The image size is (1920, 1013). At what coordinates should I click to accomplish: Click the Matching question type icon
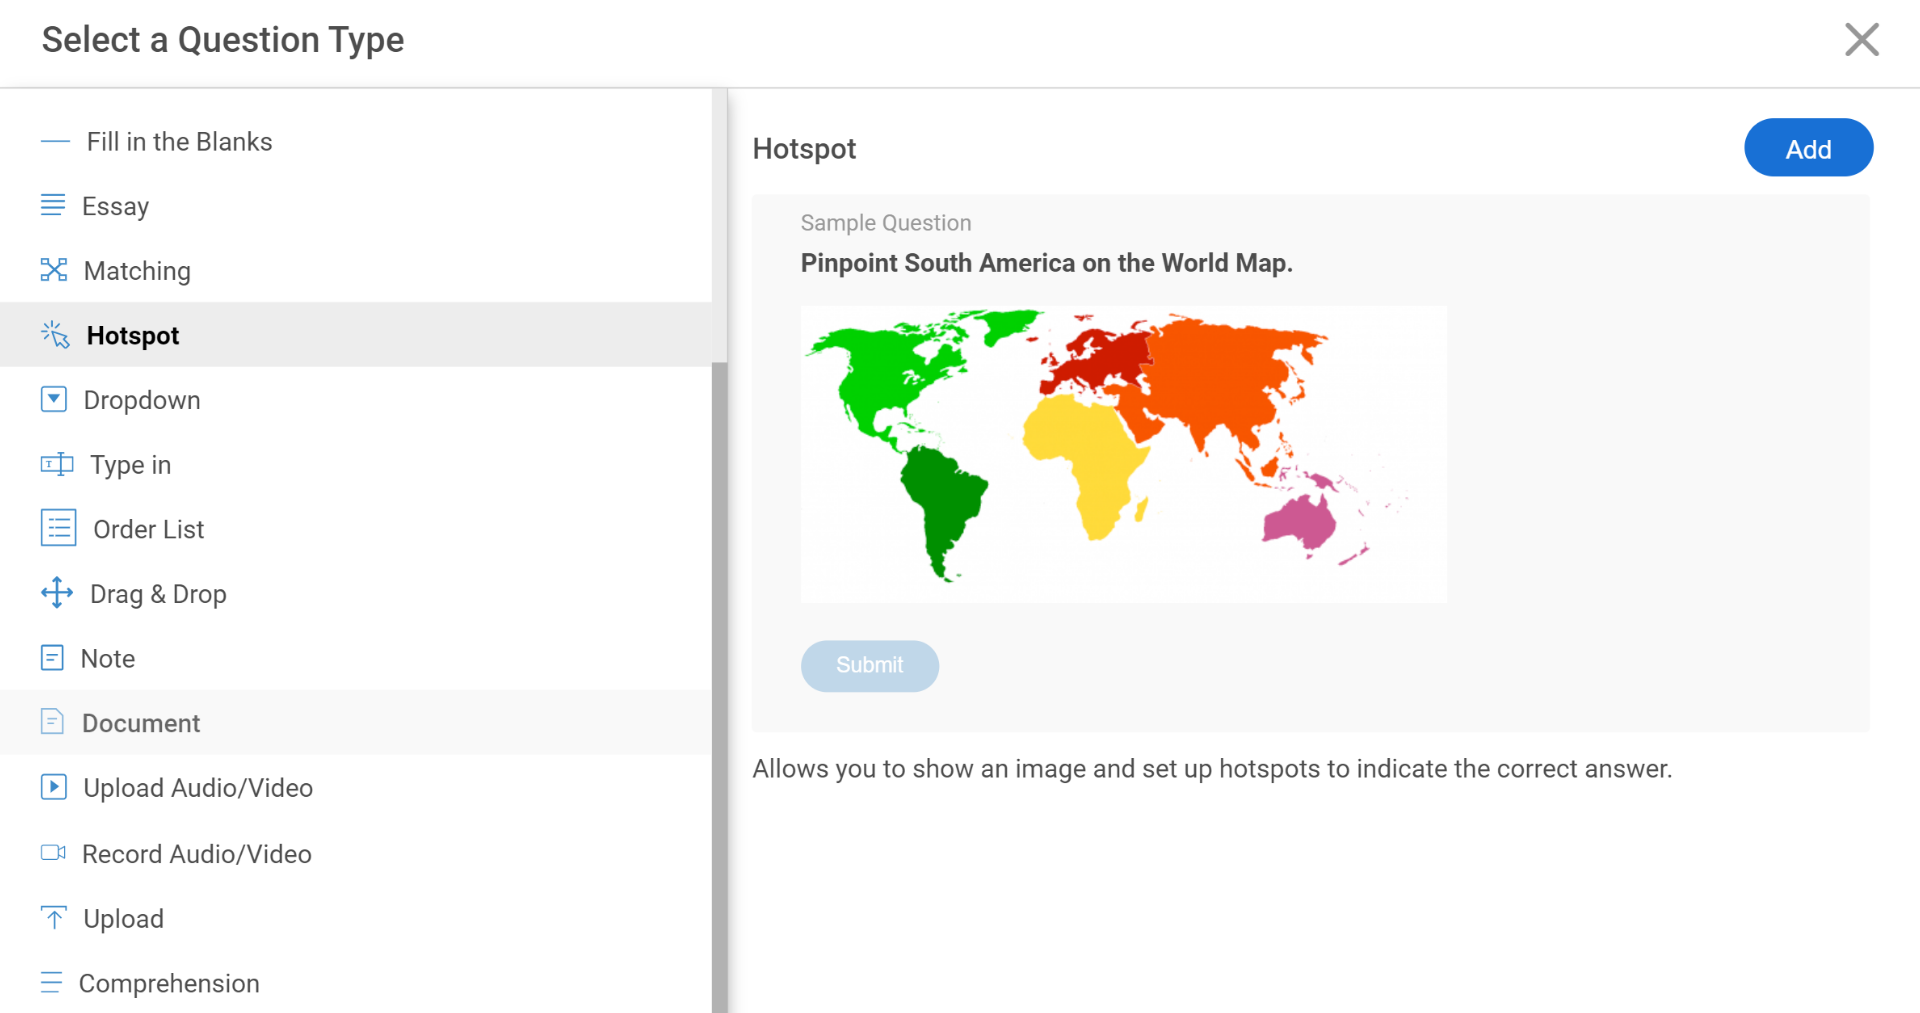(54, 270)
